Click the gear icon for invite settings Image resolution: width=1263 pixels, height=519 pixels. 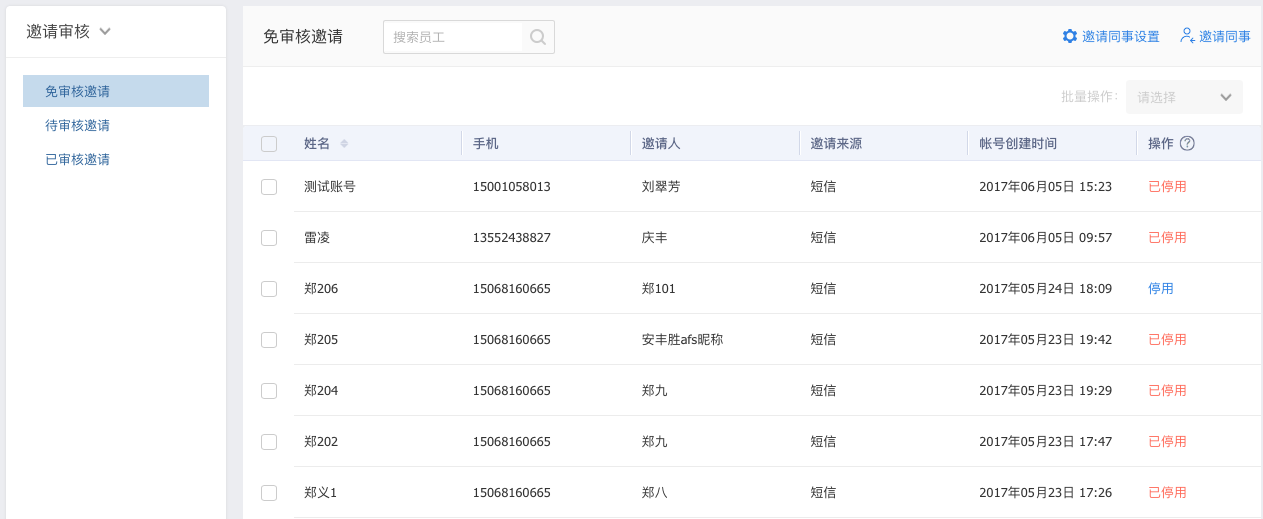[x=1070, y=36]
